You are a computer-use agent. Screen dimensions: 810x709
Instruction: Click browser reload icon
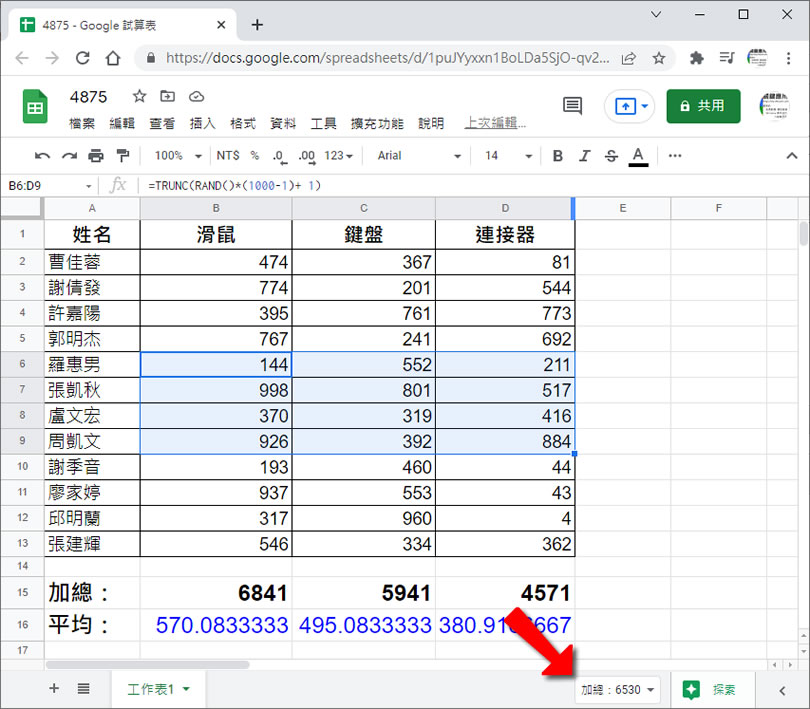coord(83,58)
